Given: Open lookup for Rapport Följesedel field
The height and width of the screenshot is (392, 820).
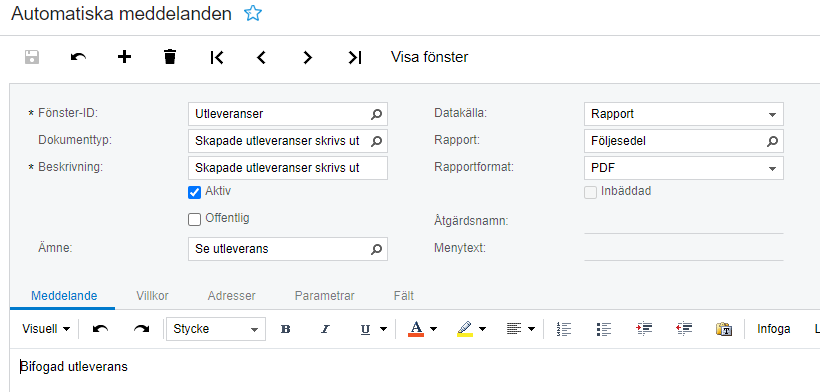Looking at the screenshot, I should coord(772,141).
